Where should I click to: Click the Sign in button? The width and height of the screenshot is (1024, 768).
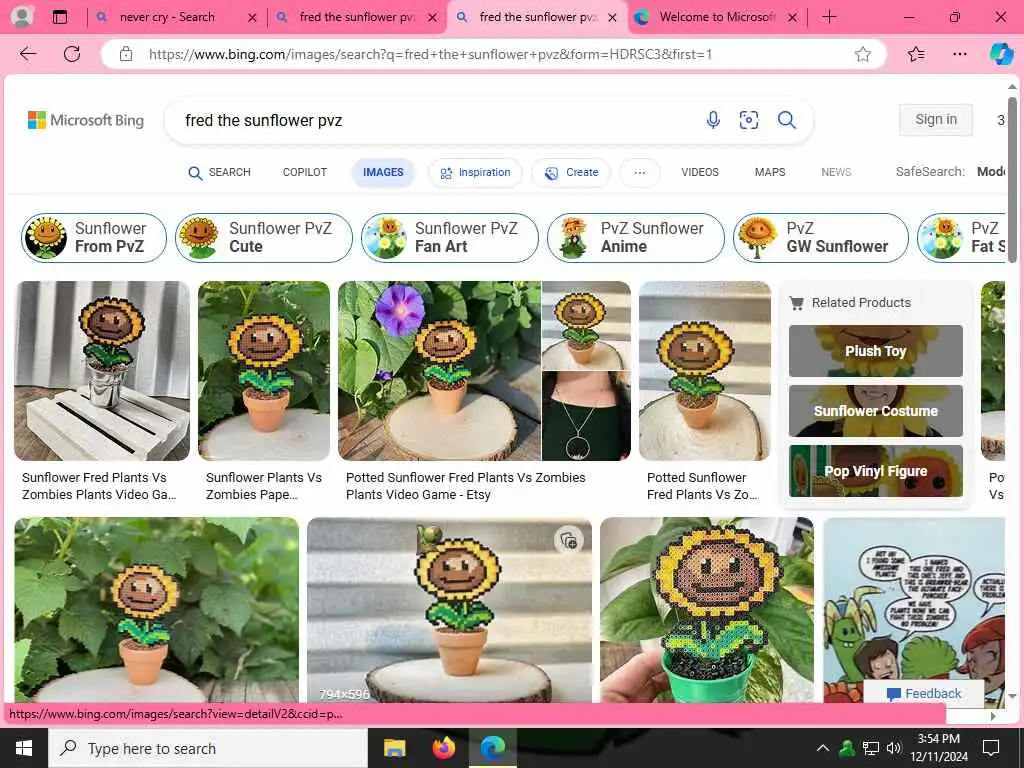pyautogui.click(x=936, y=120)
